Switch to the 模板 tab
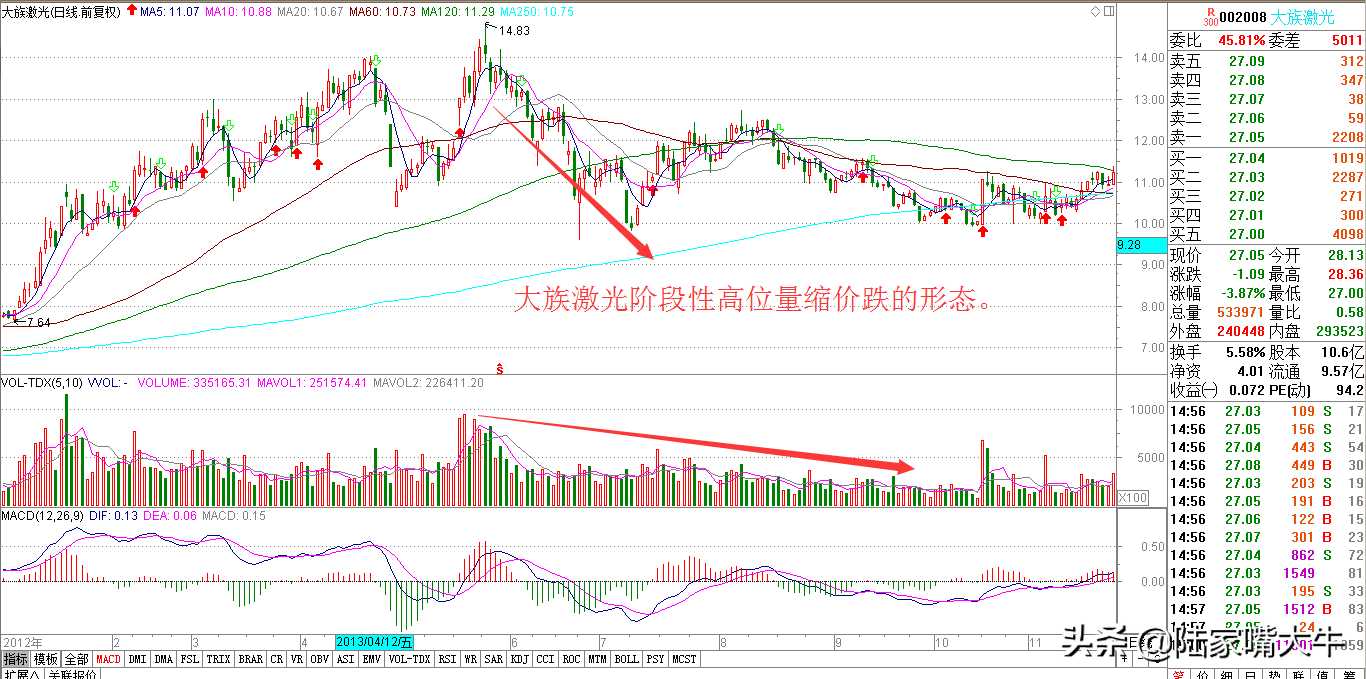 (46, 659)
